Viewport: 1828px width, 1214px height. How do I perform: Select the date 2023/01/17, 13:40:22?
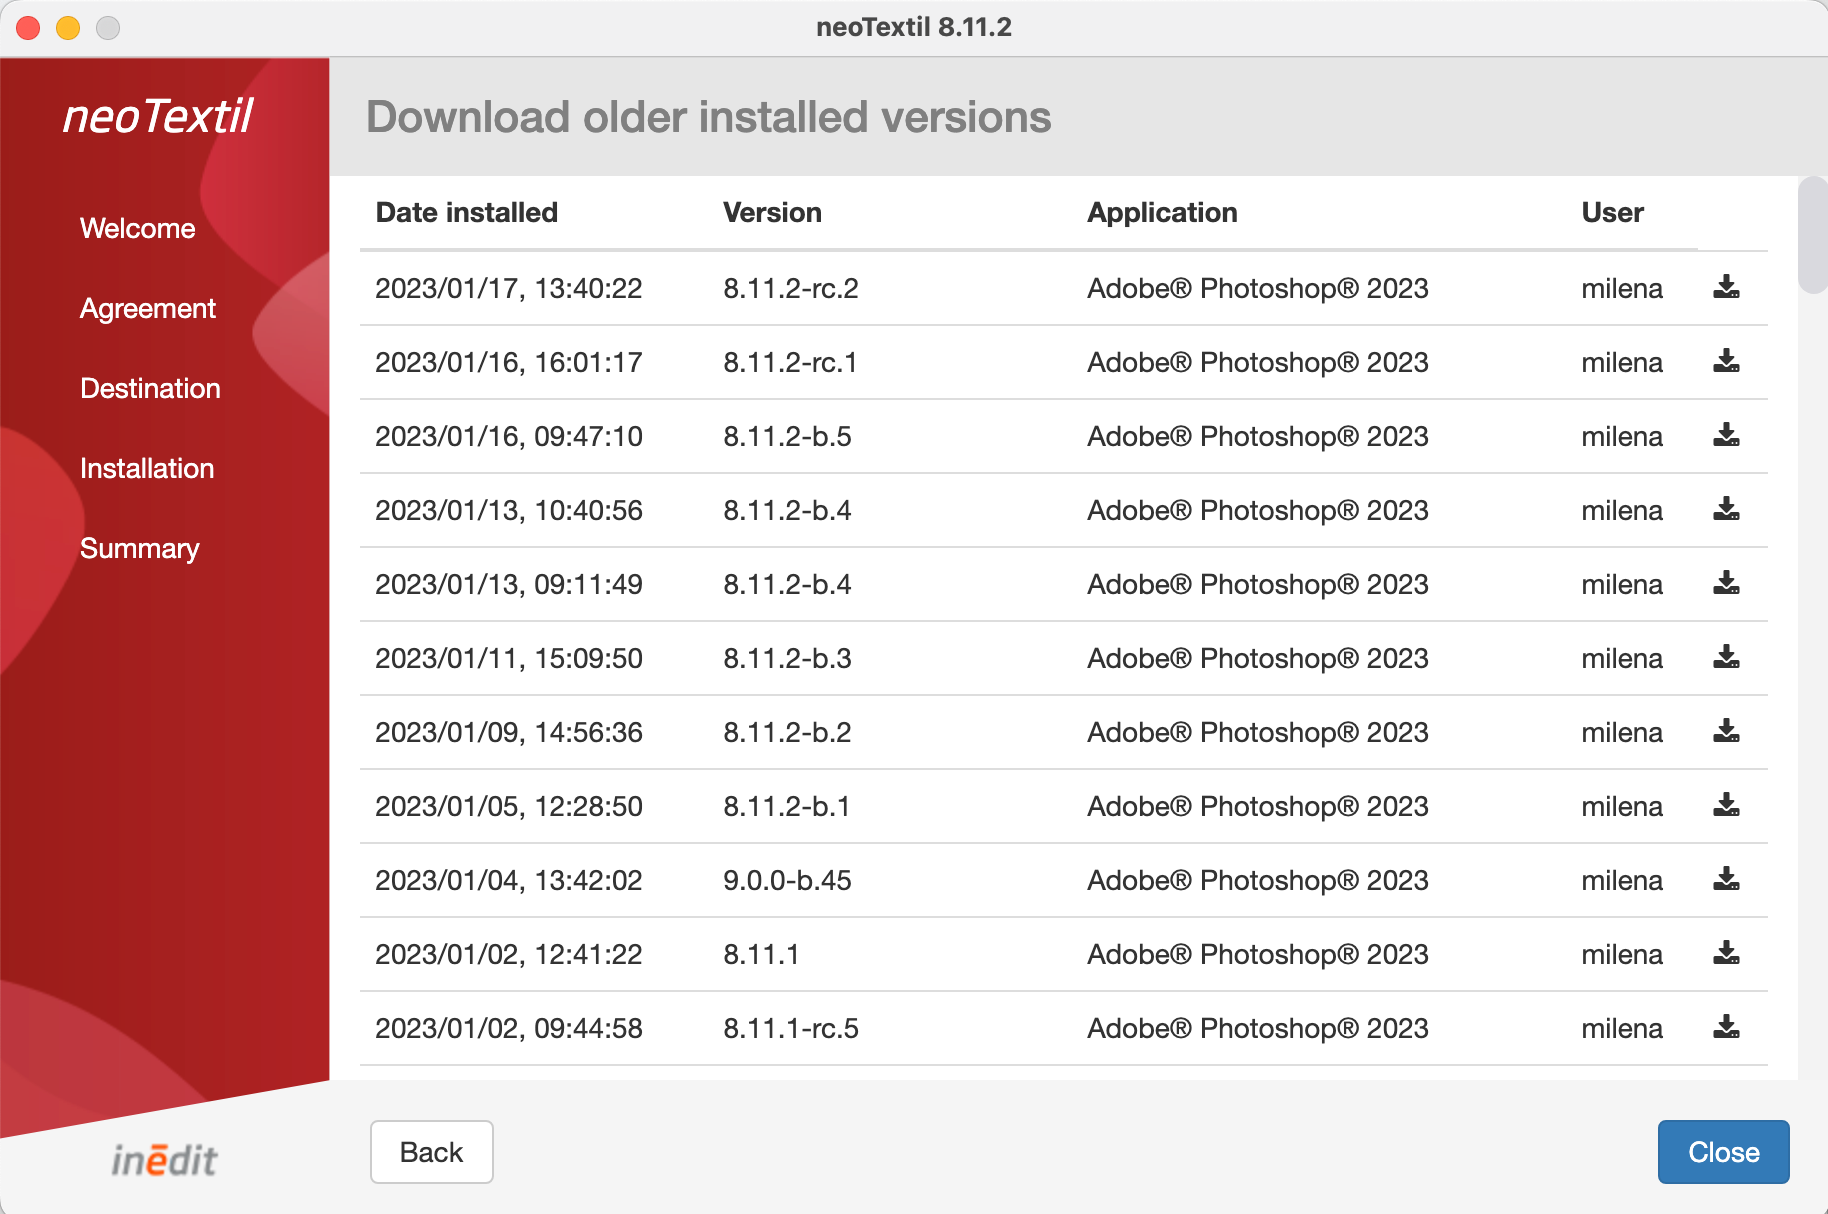point(509,288)
